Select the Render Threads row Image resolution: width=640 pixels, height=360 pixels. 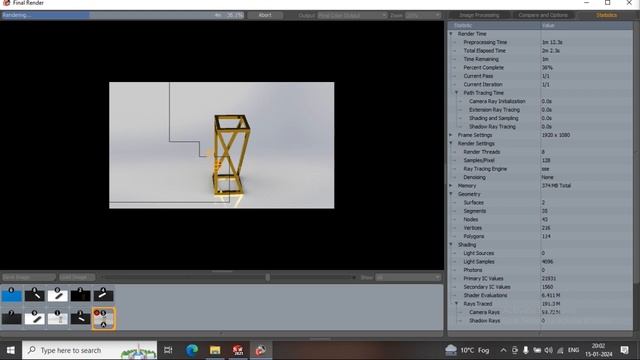tap(540, 152)
